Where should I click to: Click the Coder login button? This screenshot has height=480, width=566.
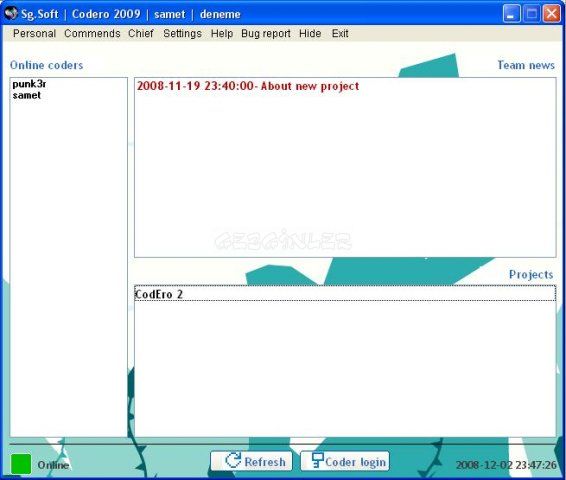(x=345, y=461)
